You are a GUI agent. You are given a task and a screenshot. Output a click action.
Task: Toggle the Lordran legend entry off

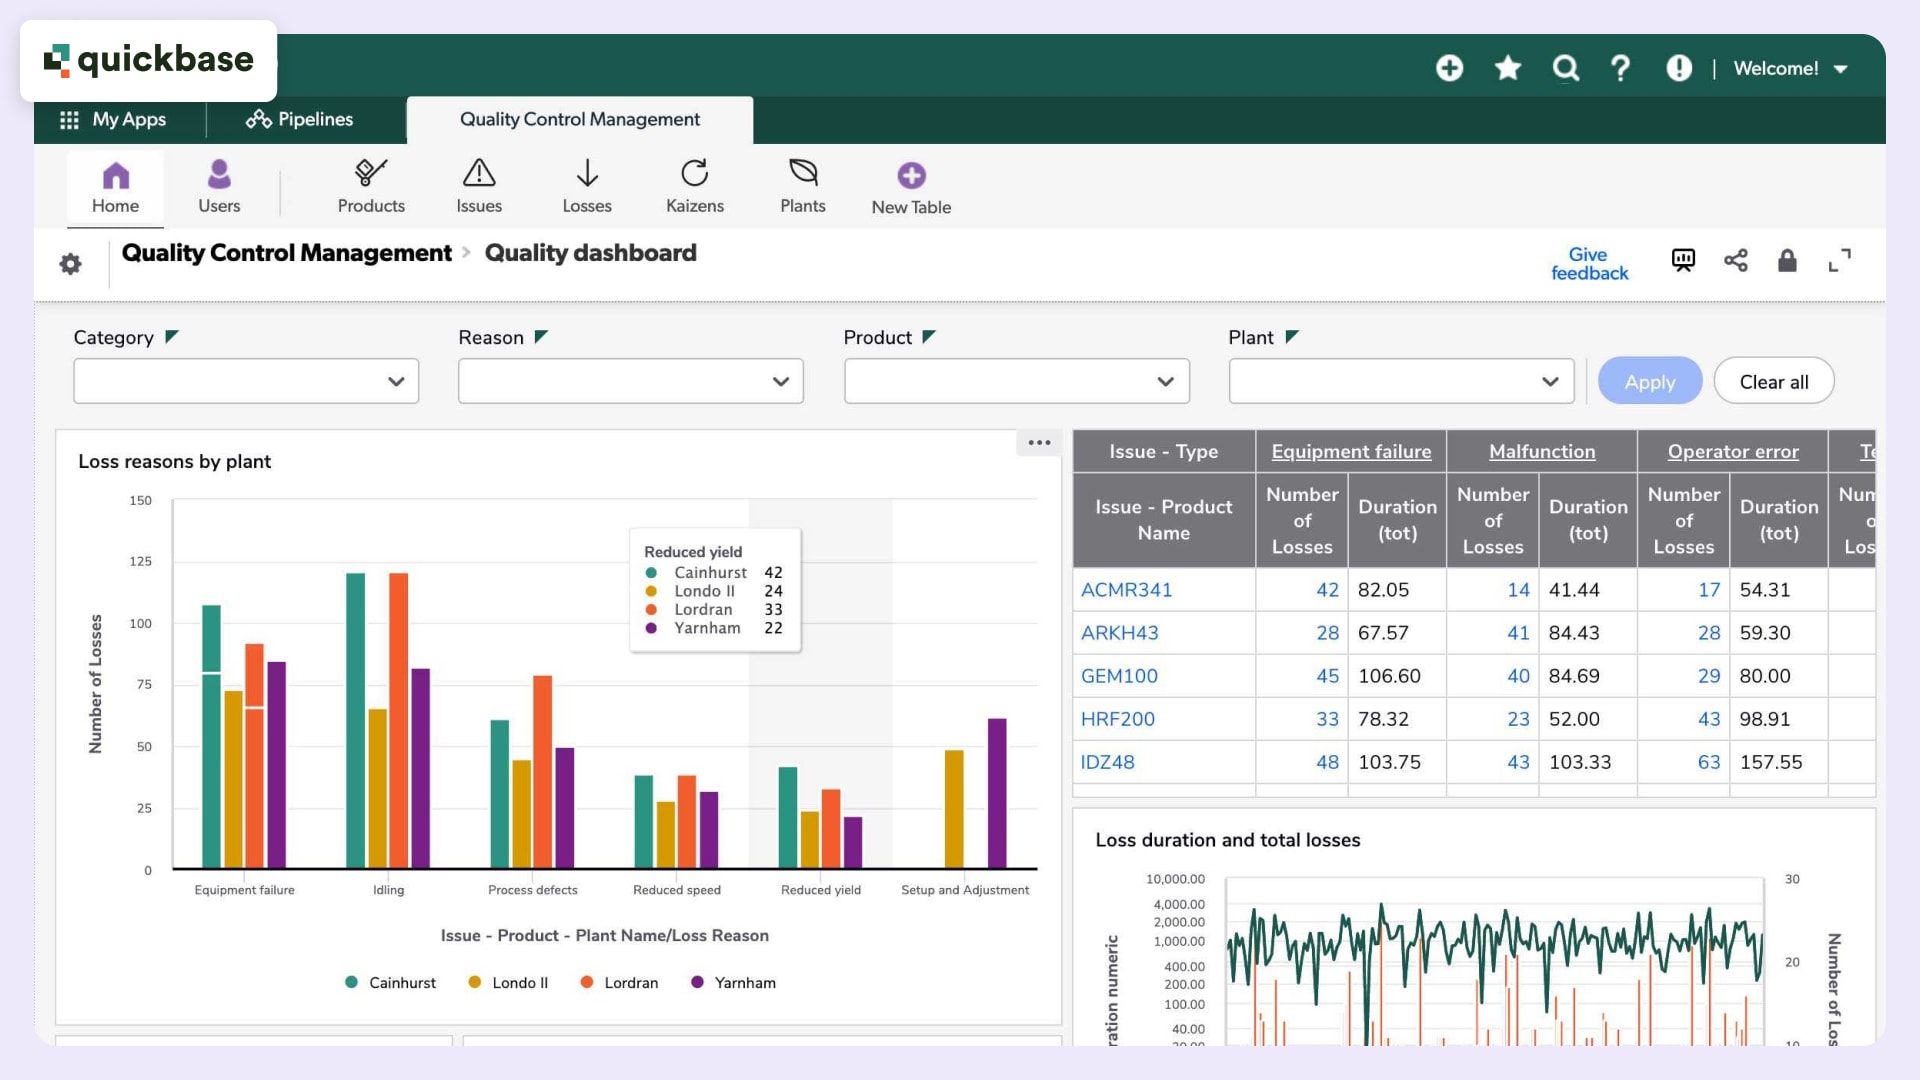point(619,982)
